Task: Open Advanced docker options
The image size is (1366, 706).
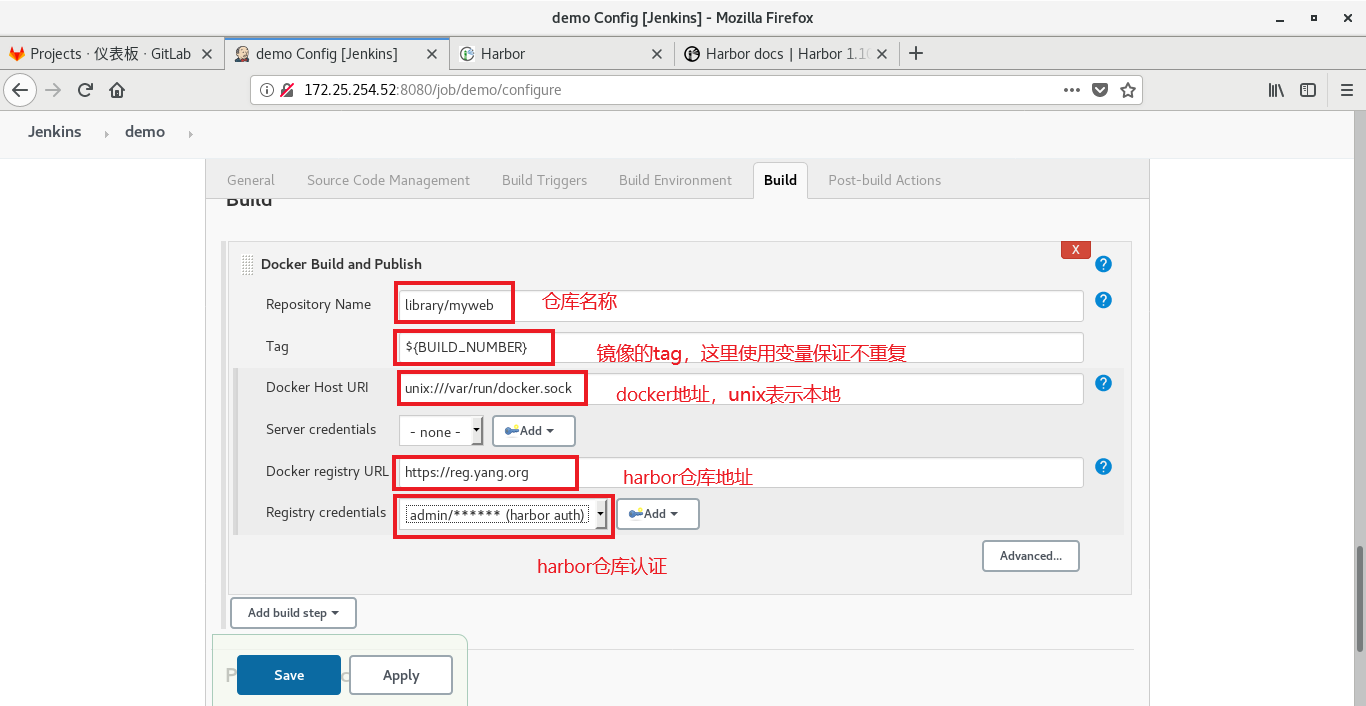Action: [1031, 556]
